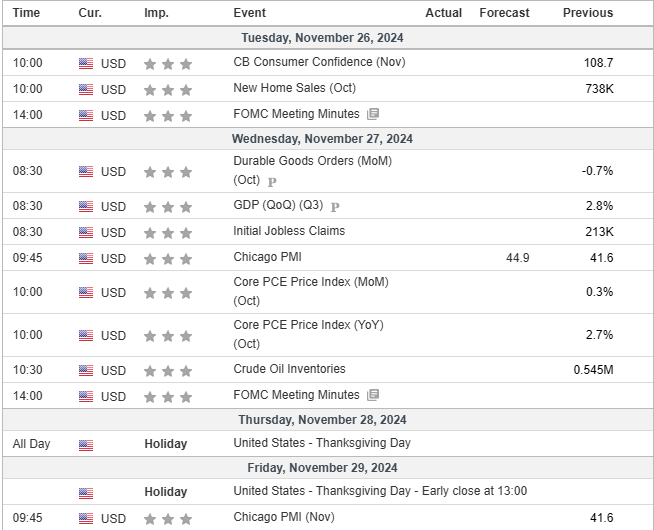
Task: Click the importance stars for Core PCE Price Index (MoM)
Action: pos(168,293)
